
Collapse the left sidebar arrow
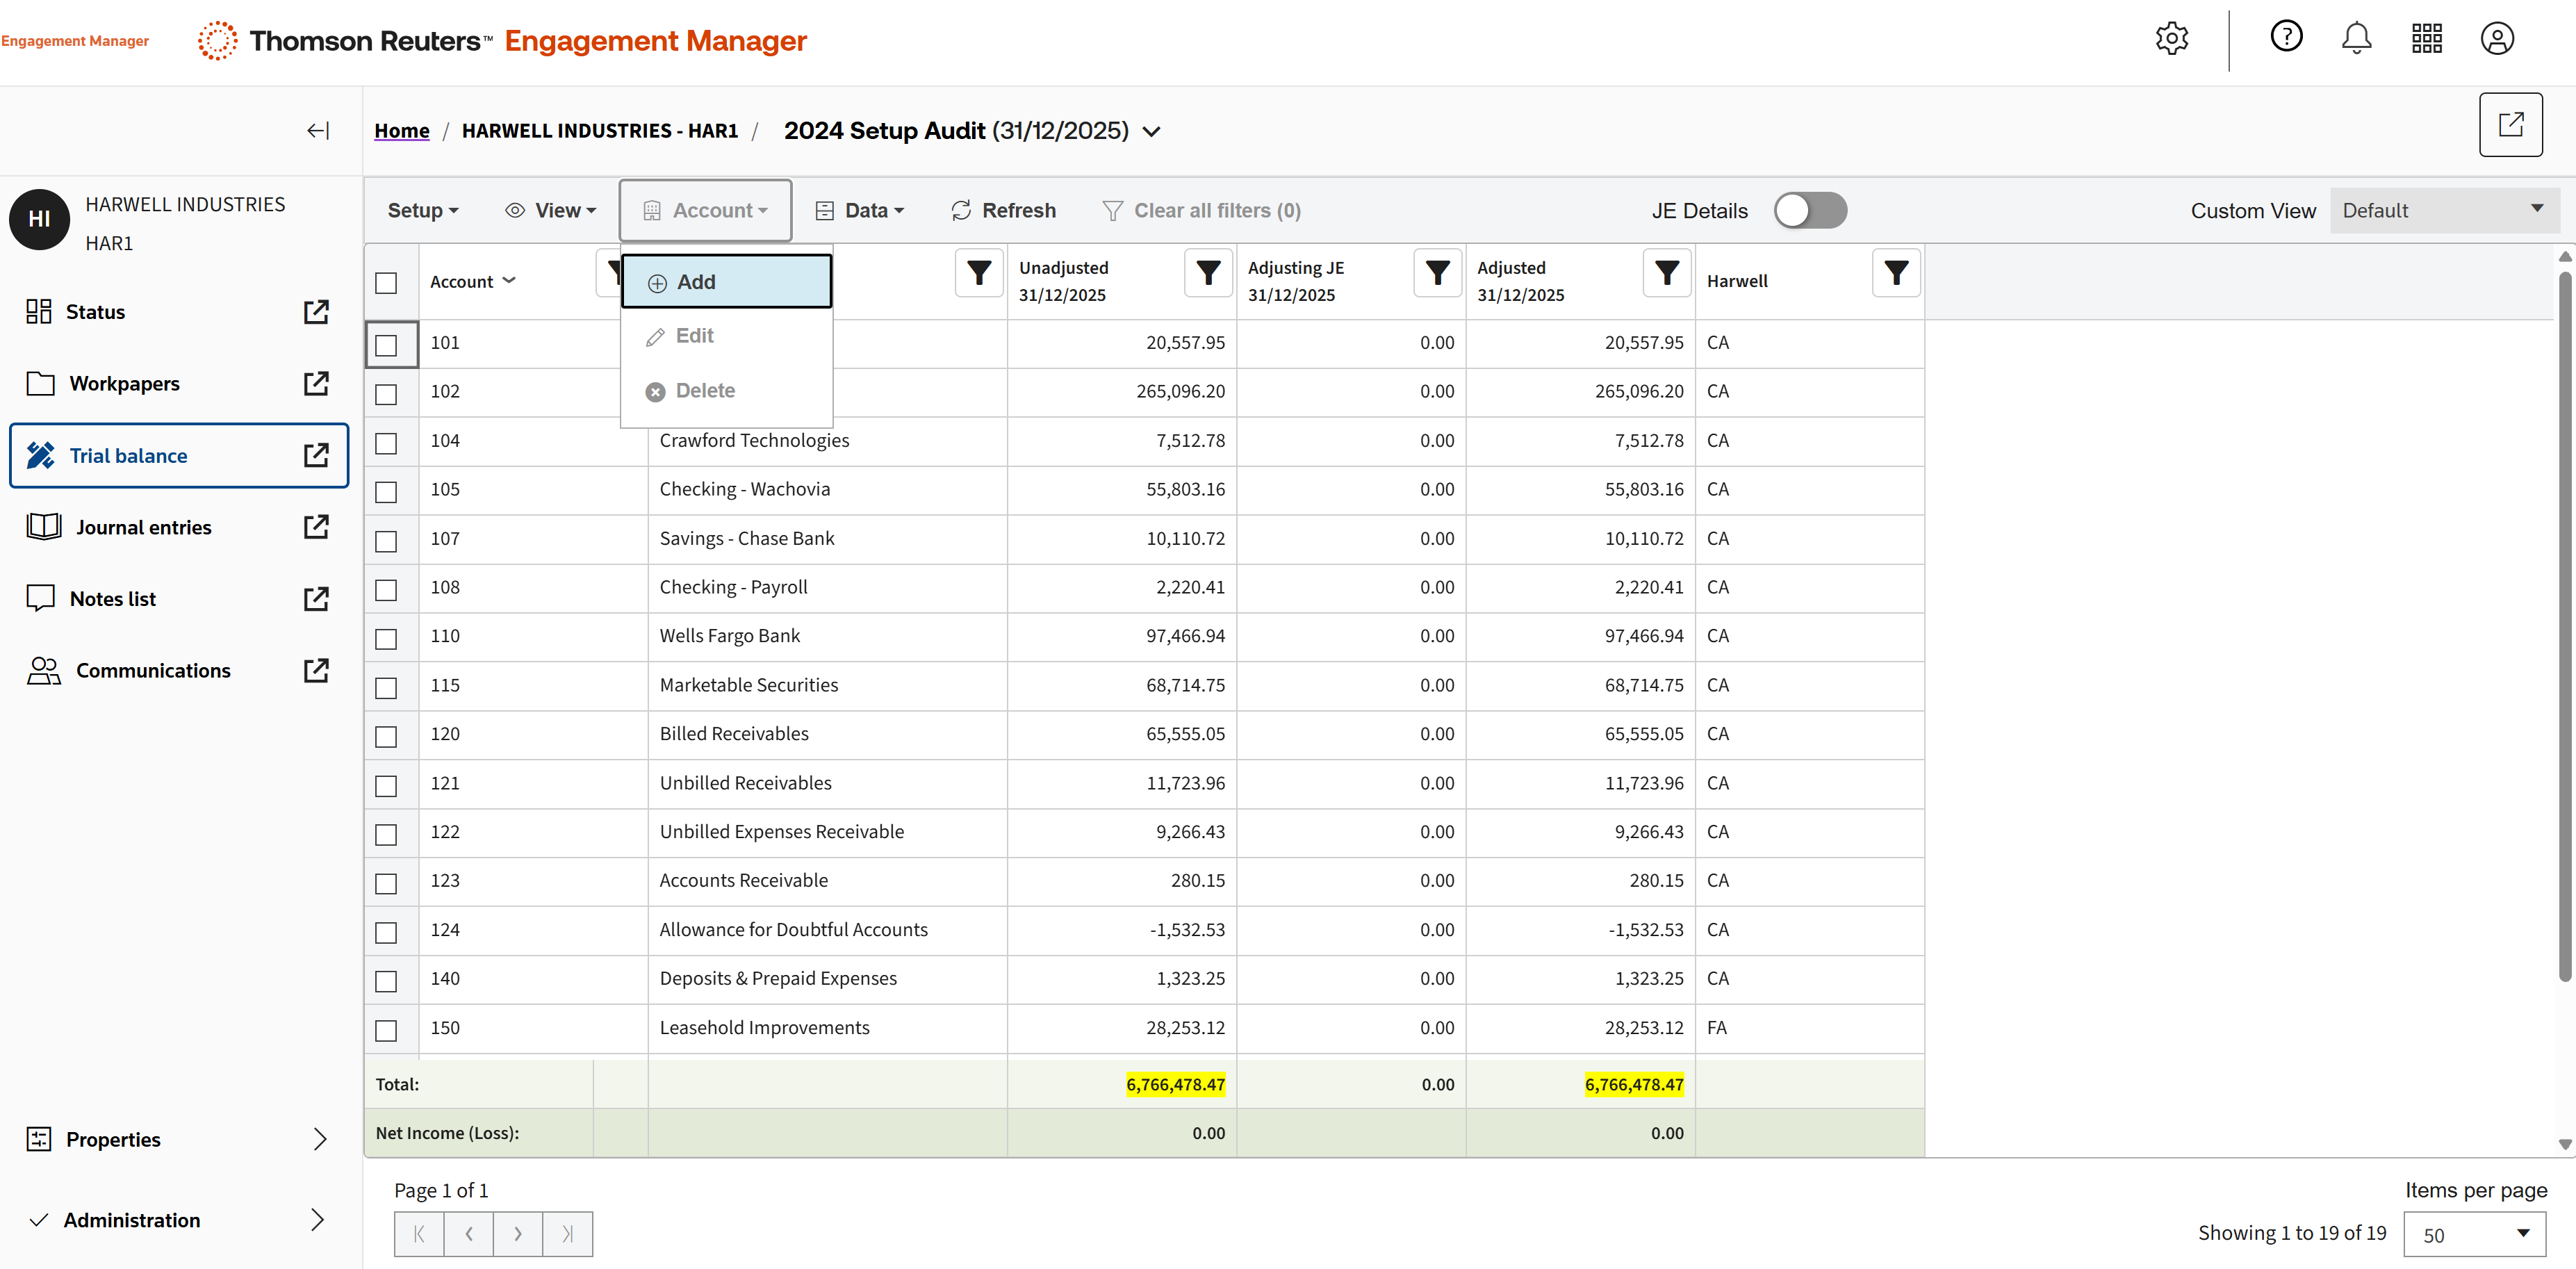(x=318, y=131)
